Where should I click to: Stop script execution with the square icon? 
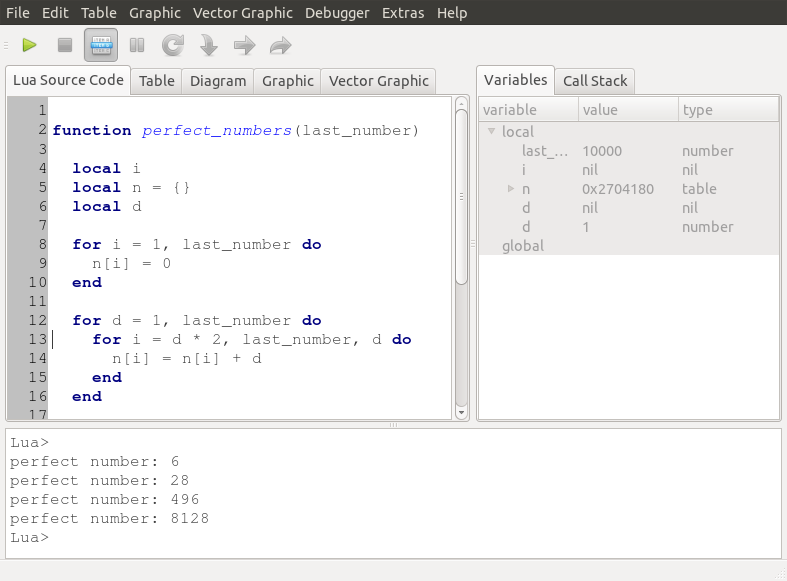[65, 45]
